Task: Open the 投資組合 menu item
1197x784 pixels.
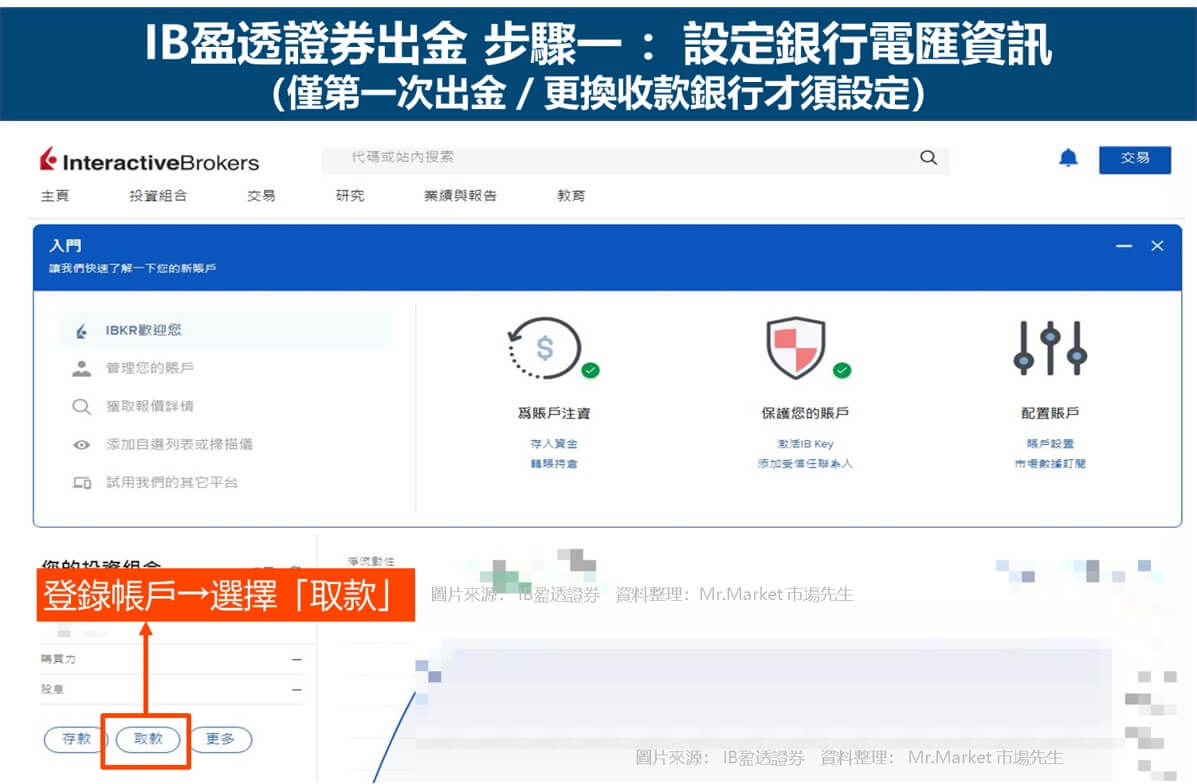Action: coord(158,196)
